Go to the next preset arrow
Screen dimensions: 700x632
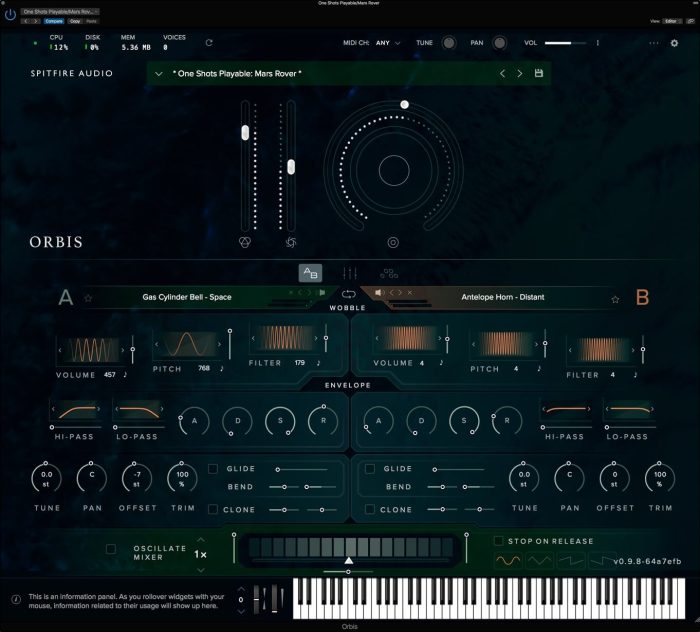(x=520, y=73)
